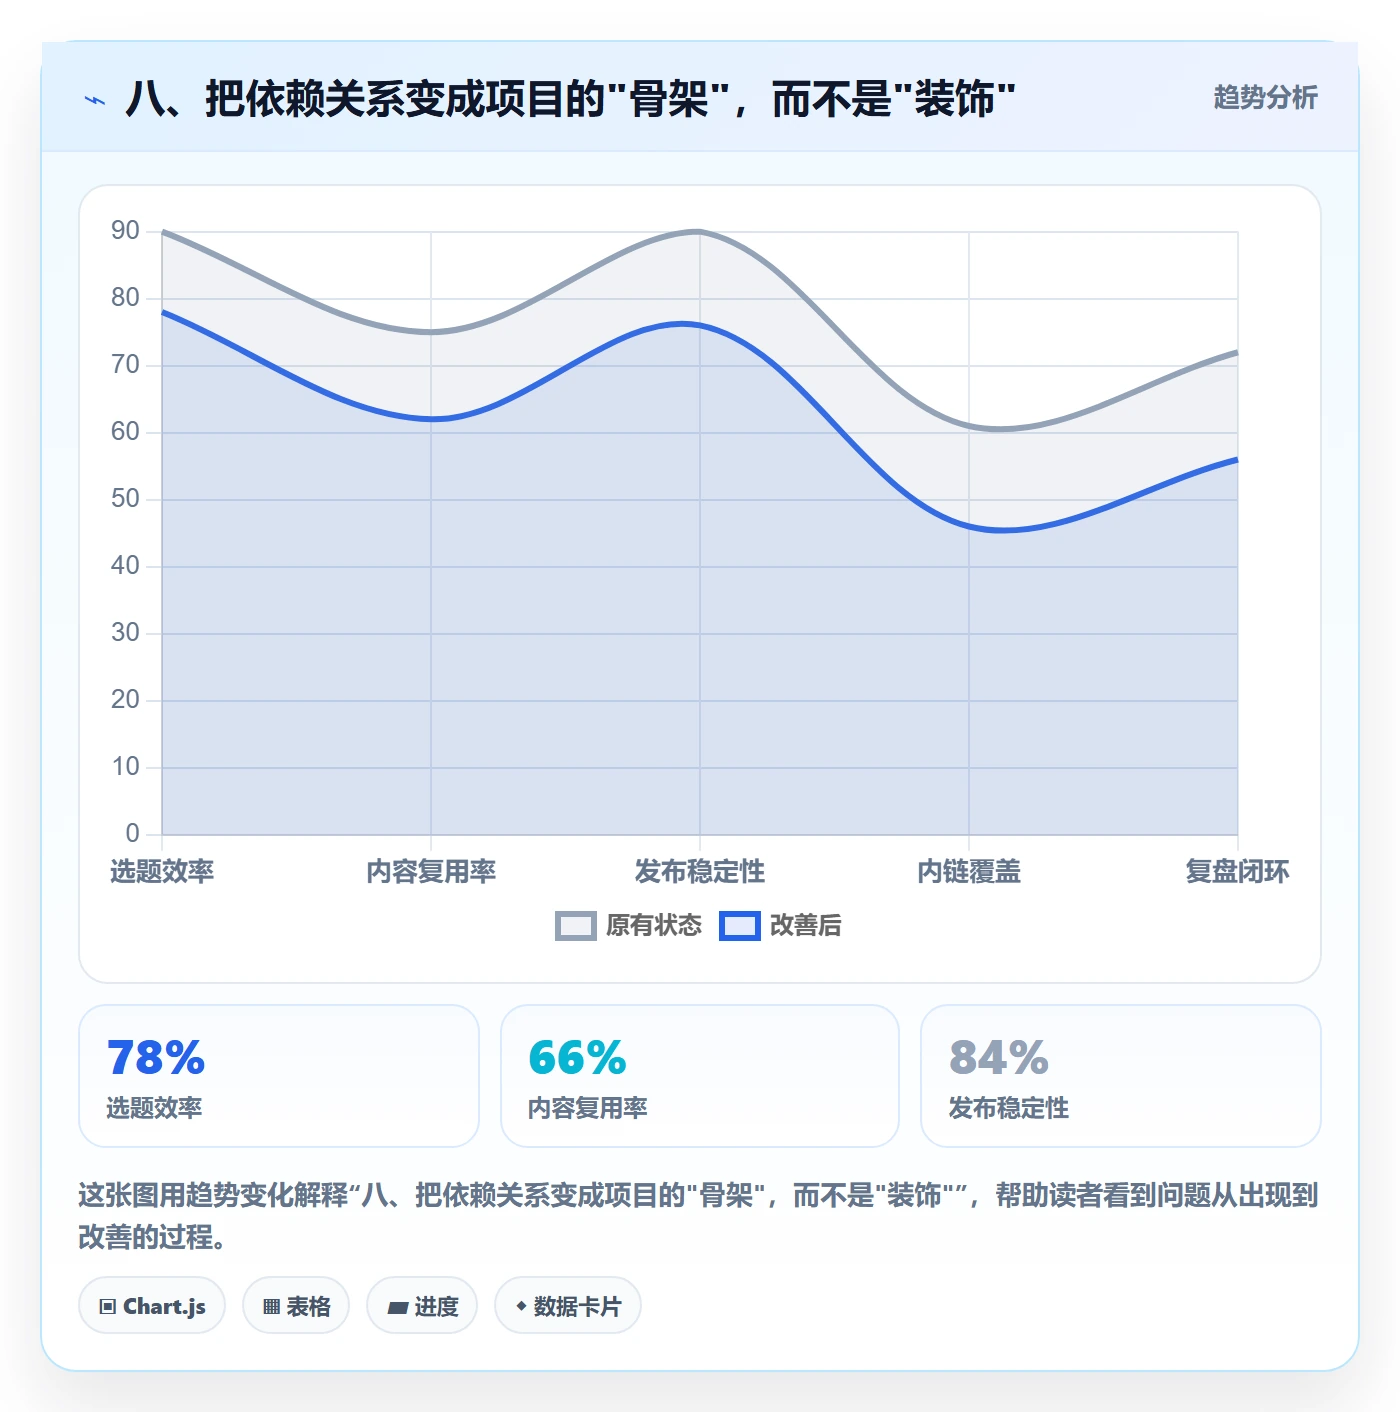Screen dimensions: 1400x1412
Task: Click the 84% 发布稳定性 stat card
Action: pos(1121,1076)
